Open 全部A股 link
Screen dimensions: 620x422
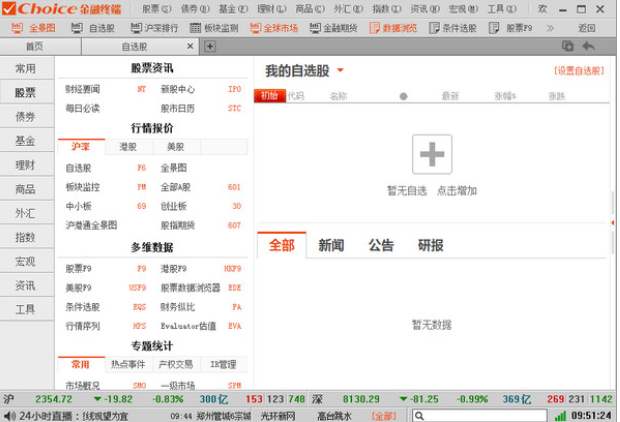pos(175,187)
